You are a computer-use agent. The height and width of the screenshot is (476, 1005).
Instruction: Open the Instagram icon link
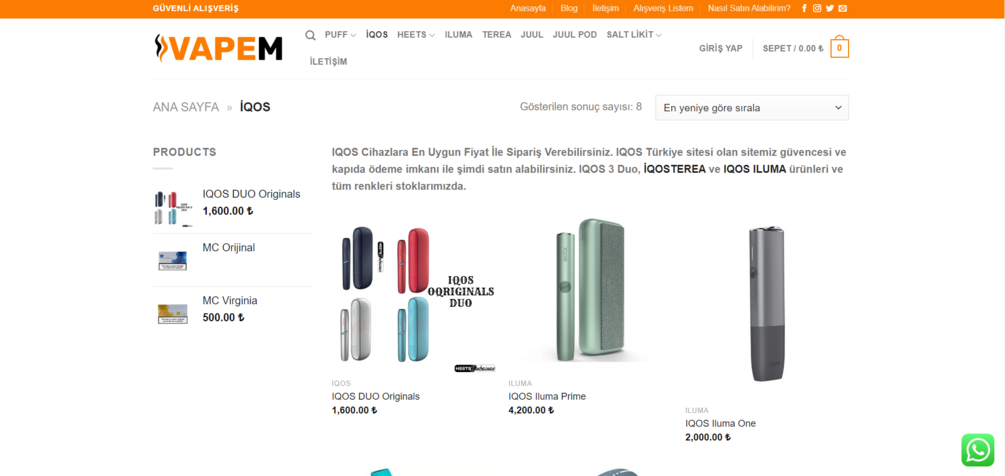point(817,8)
